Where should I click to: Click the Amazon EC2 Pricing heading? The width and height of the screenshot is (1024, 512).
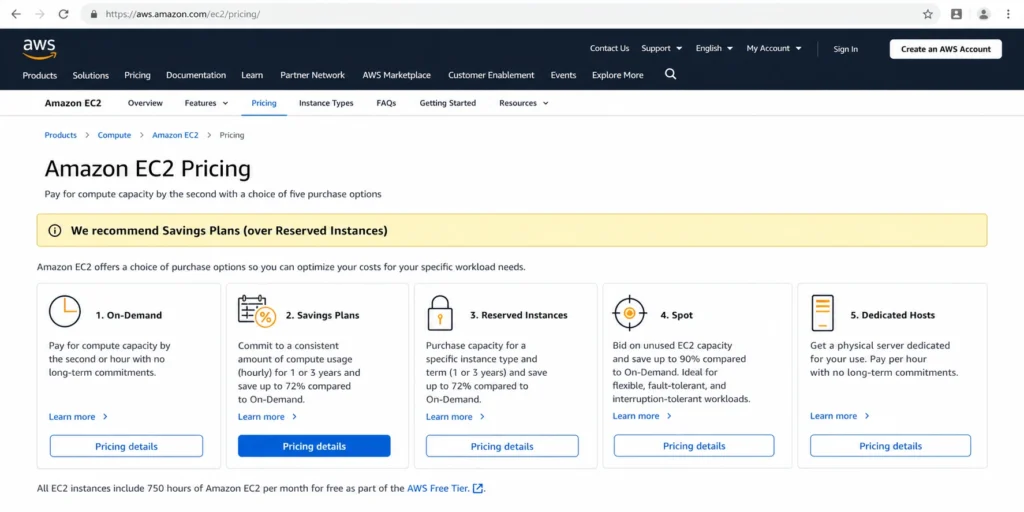coord(148,169)
